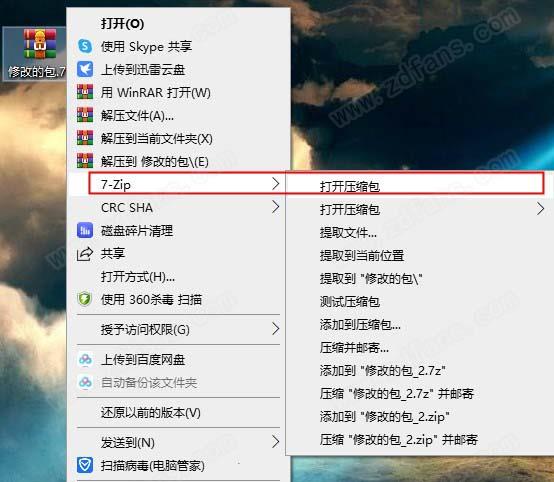This screenshot has height=482, width=554.
Task: Click the 电脑管家 blue shield icon
Action: coord(85,465)
